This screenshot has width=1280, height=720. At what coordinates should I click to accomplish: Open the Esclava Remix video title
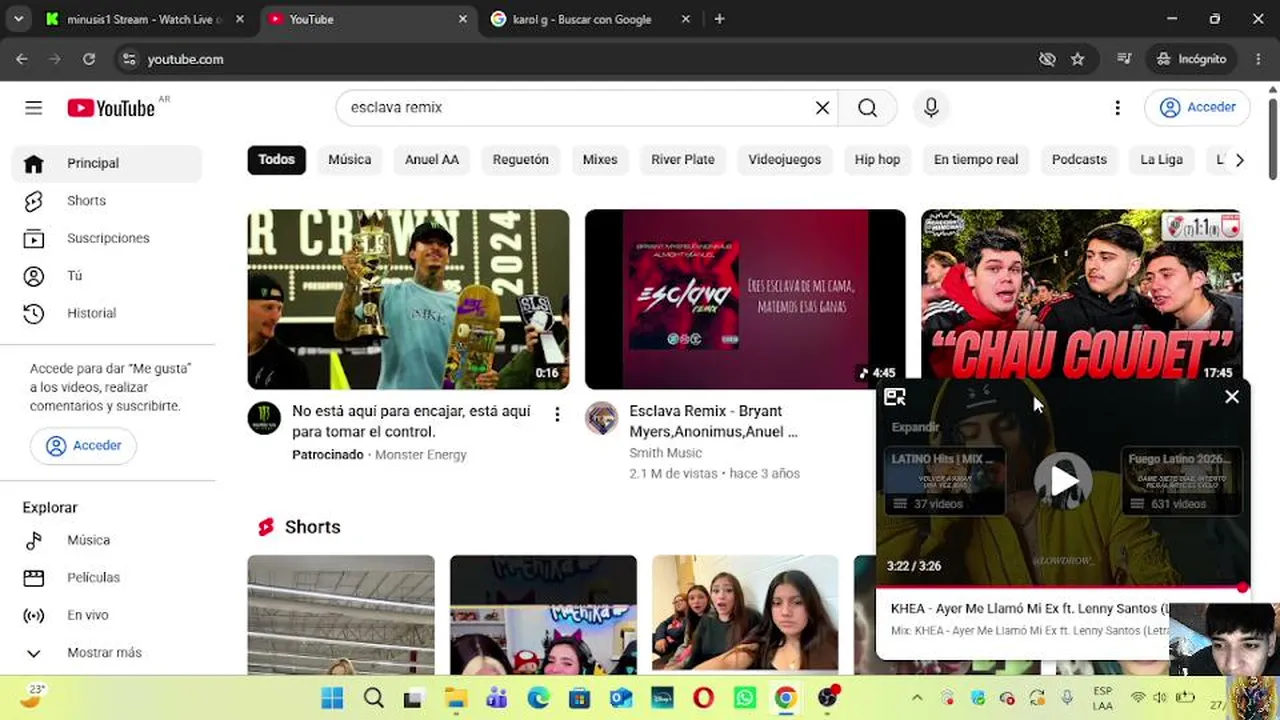tap(714, 422)
